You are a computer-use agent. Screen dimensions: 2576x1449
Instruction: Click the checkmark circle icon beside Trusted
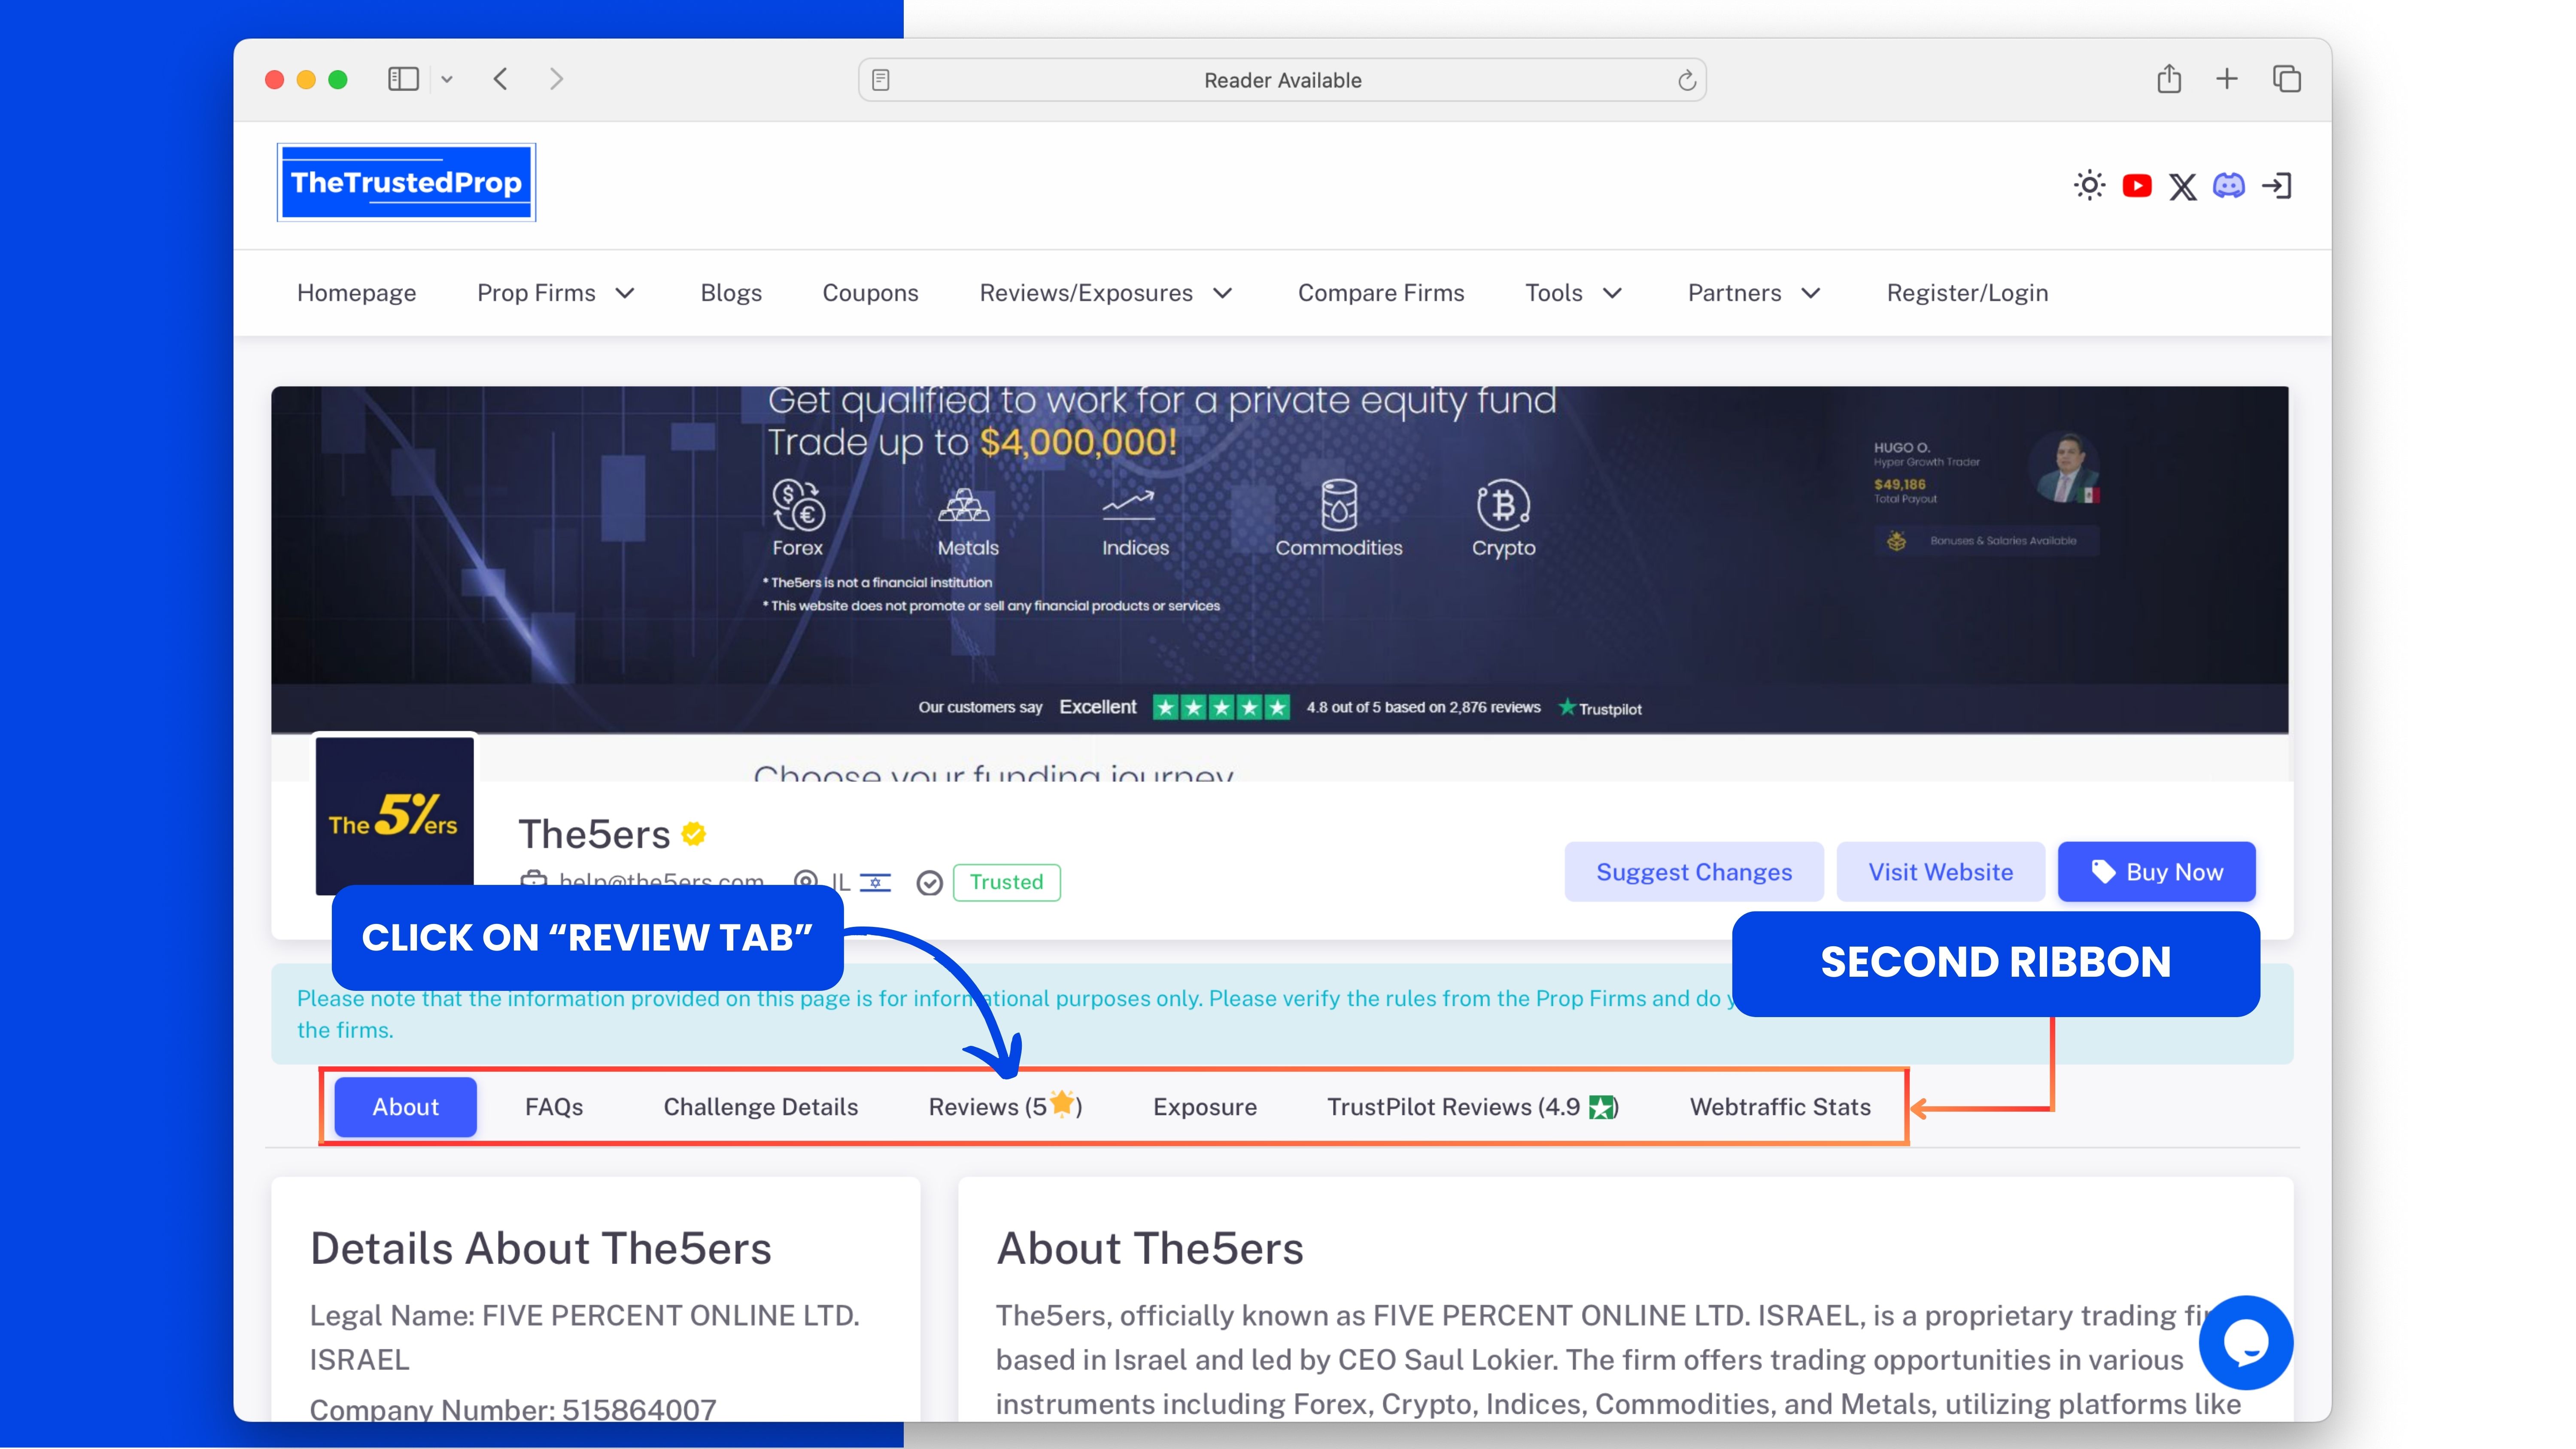tap(930, 883)
